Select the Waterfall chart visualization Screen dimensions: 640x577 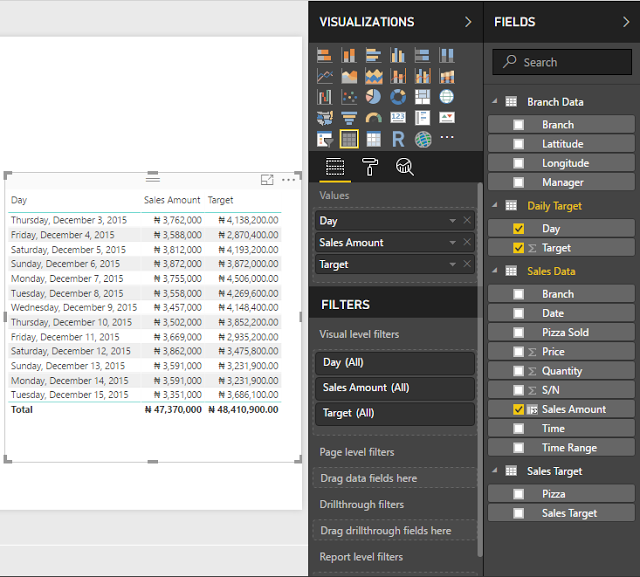coord(324,97)
